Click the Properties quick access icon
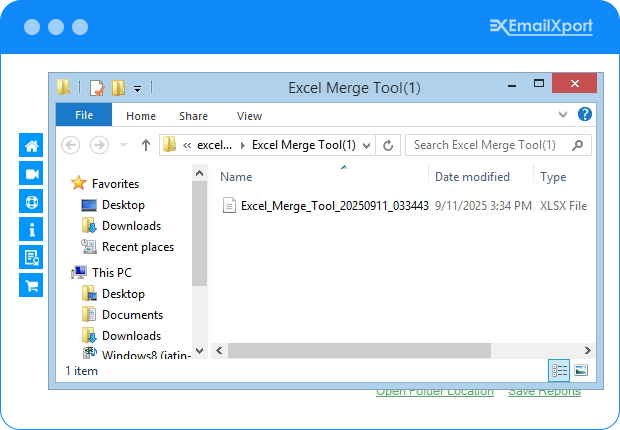The width and height of the screenshot is (620, 430). click(x=97, y=88)
